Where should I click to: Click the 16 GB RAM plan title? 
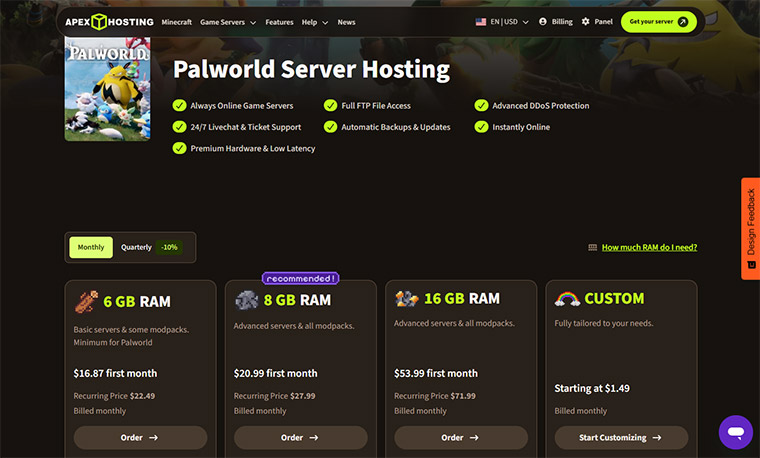(x=462, y=299)
